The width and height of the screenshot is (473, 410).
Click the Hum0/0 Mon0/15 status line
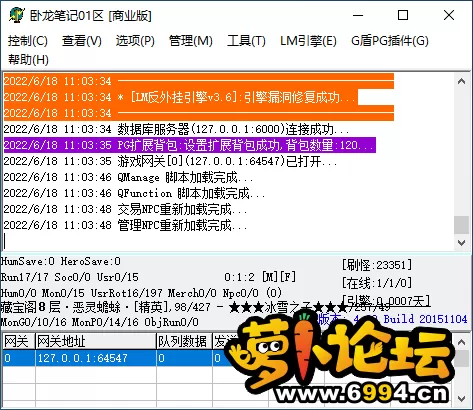click(141, 293)
